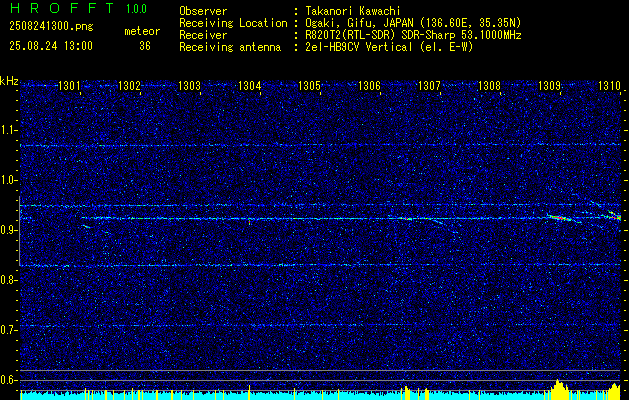Click the 1.1 kHz axis label

(9, 130)
